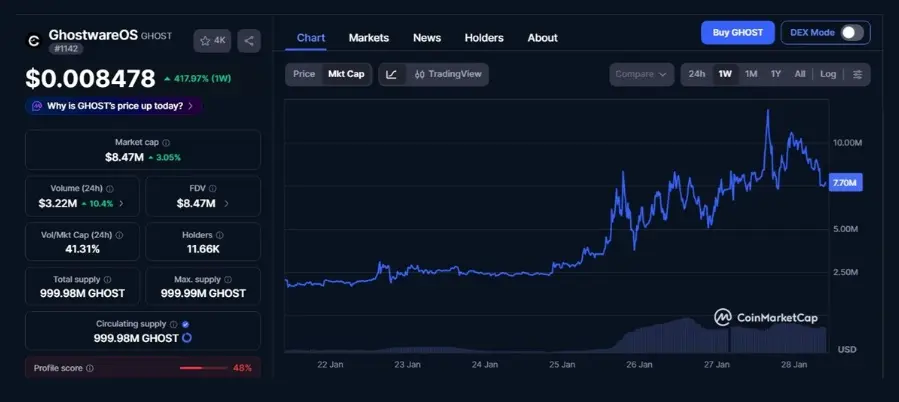
Task: Set chart range to All
Action: 800,74
